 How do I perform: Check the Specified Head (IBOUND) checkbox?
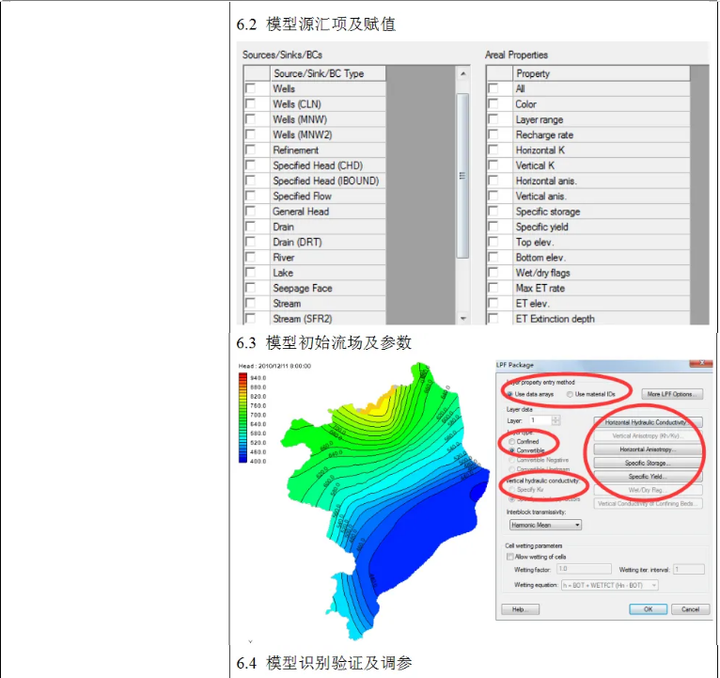pyautogui.click(x=251, y=180)
